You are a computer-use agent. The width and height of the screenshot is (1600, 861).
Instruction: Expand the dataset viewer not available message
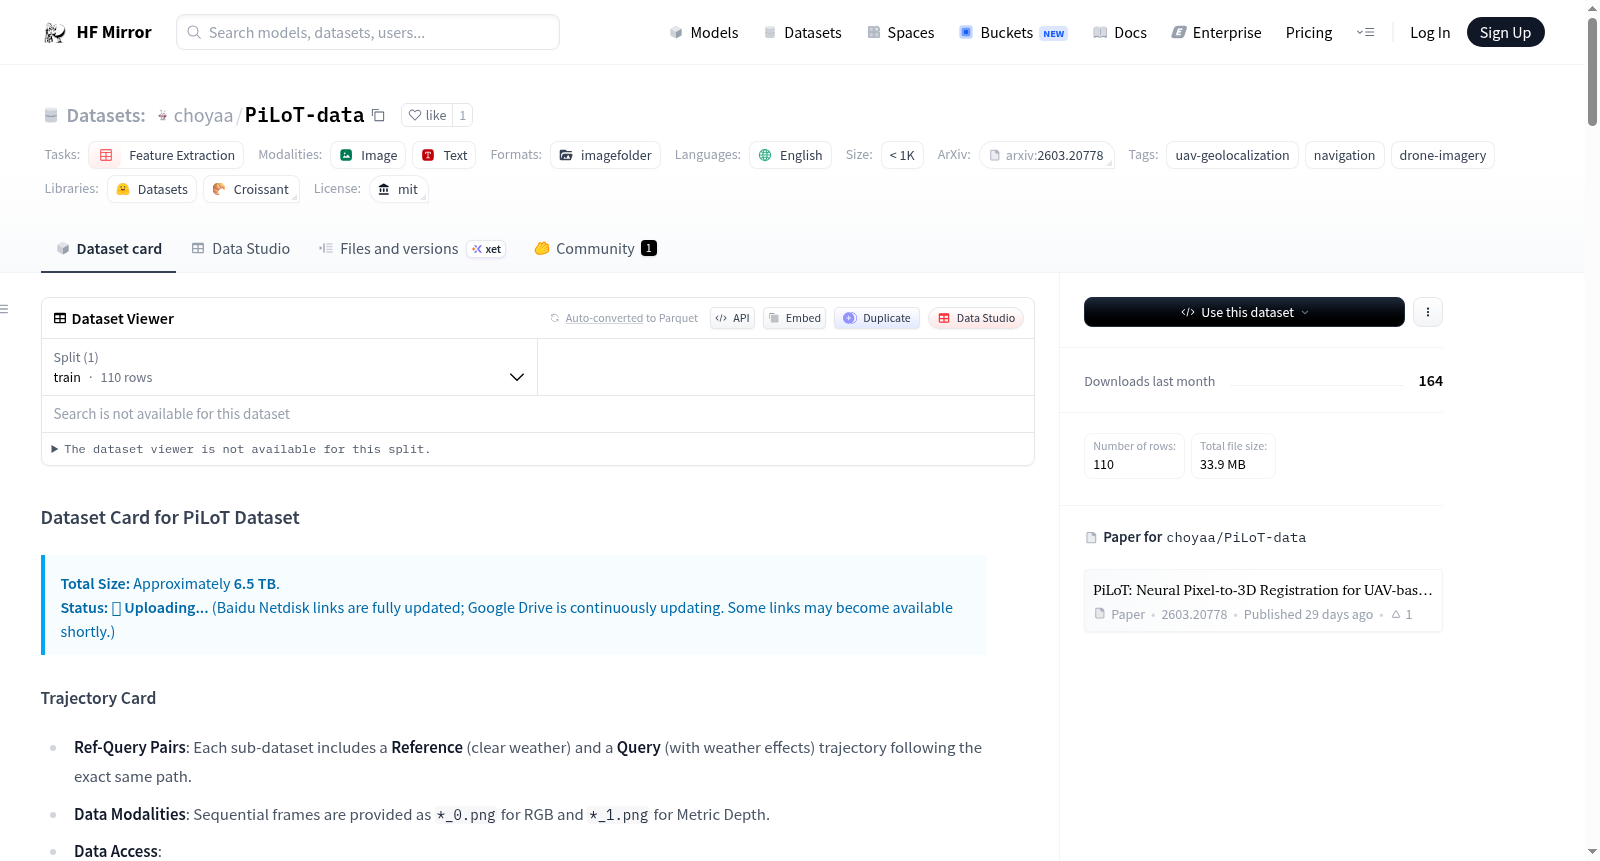(x=241, y=450)
